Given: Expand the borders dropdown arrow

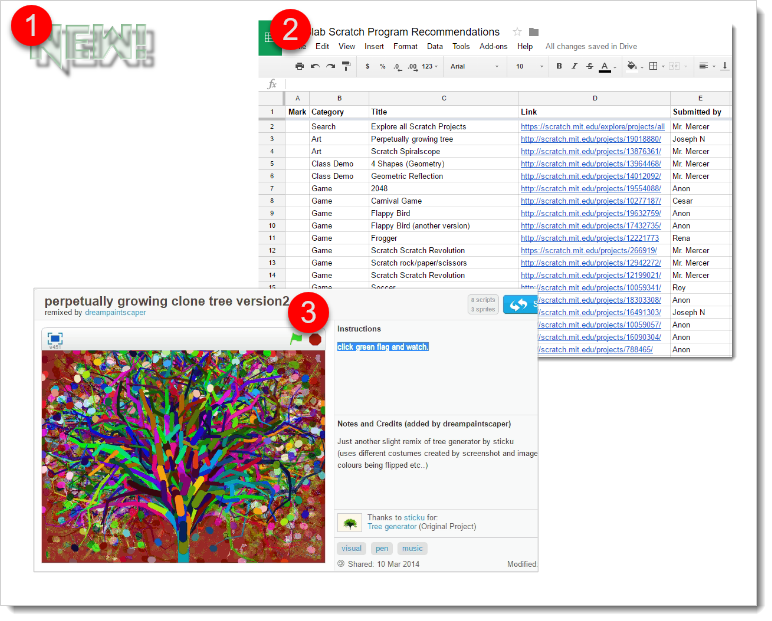Looking at the screenshot, I should coord(663,67).
